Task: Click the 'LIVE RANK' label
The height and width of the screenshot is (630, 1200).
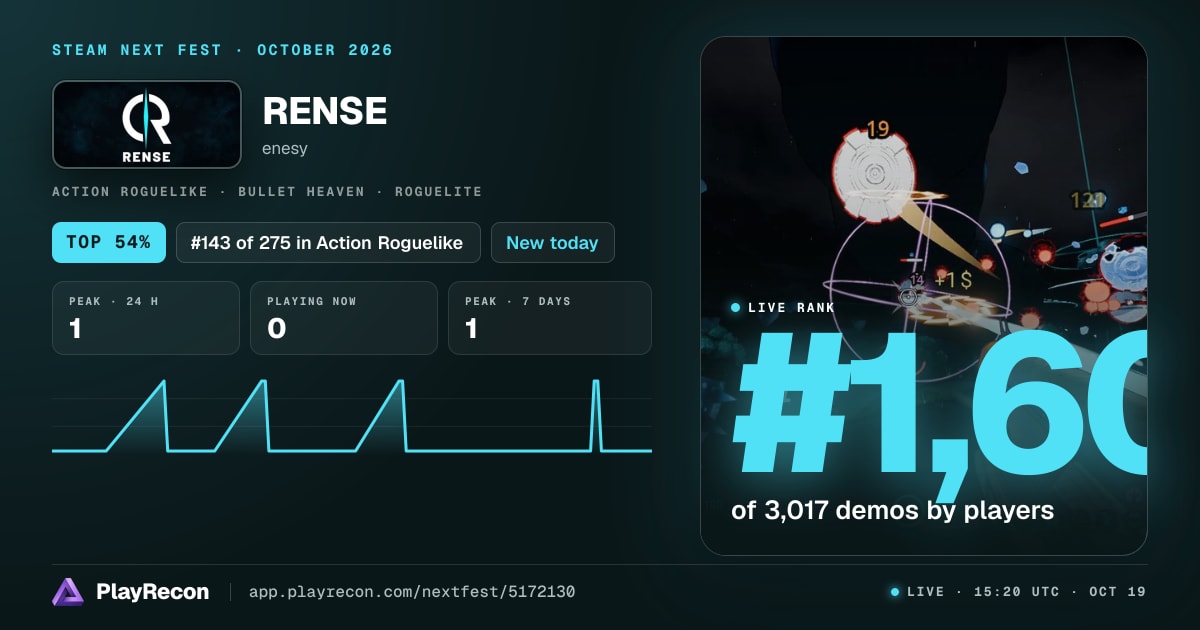Action: pos(791,307)
